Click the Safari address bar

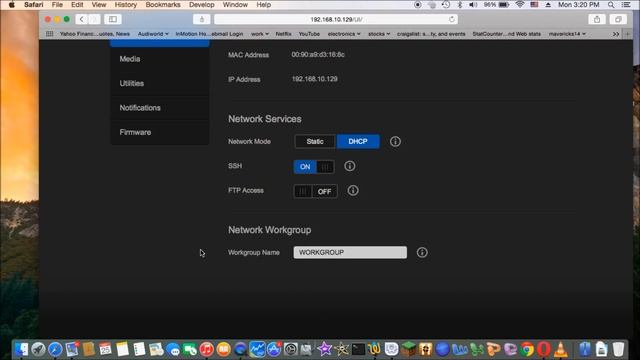(336, 19)
